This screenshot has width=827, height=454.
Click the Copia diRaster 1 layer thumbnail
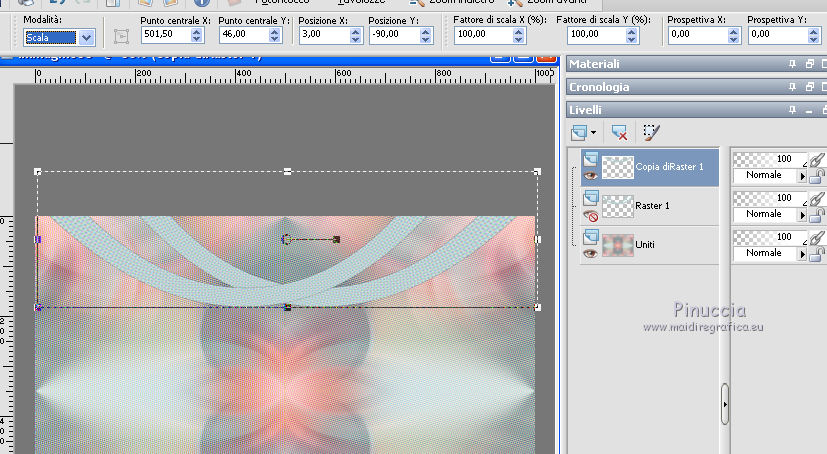click(618, 167)
